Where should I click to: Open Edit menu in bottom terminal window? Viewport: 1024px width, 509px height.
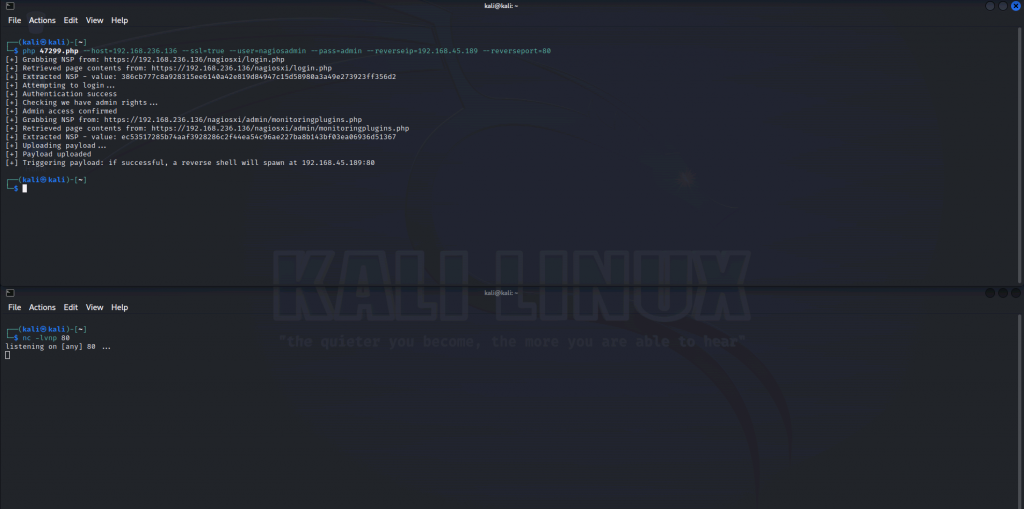(x=71, y=307)
